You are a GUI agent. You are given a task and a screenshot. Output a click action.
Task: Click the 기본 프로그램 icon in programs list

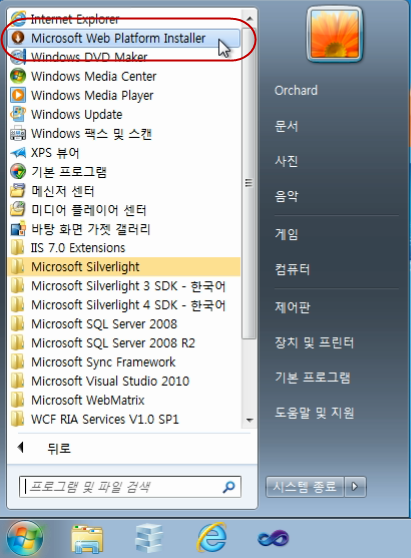(18, 172)
